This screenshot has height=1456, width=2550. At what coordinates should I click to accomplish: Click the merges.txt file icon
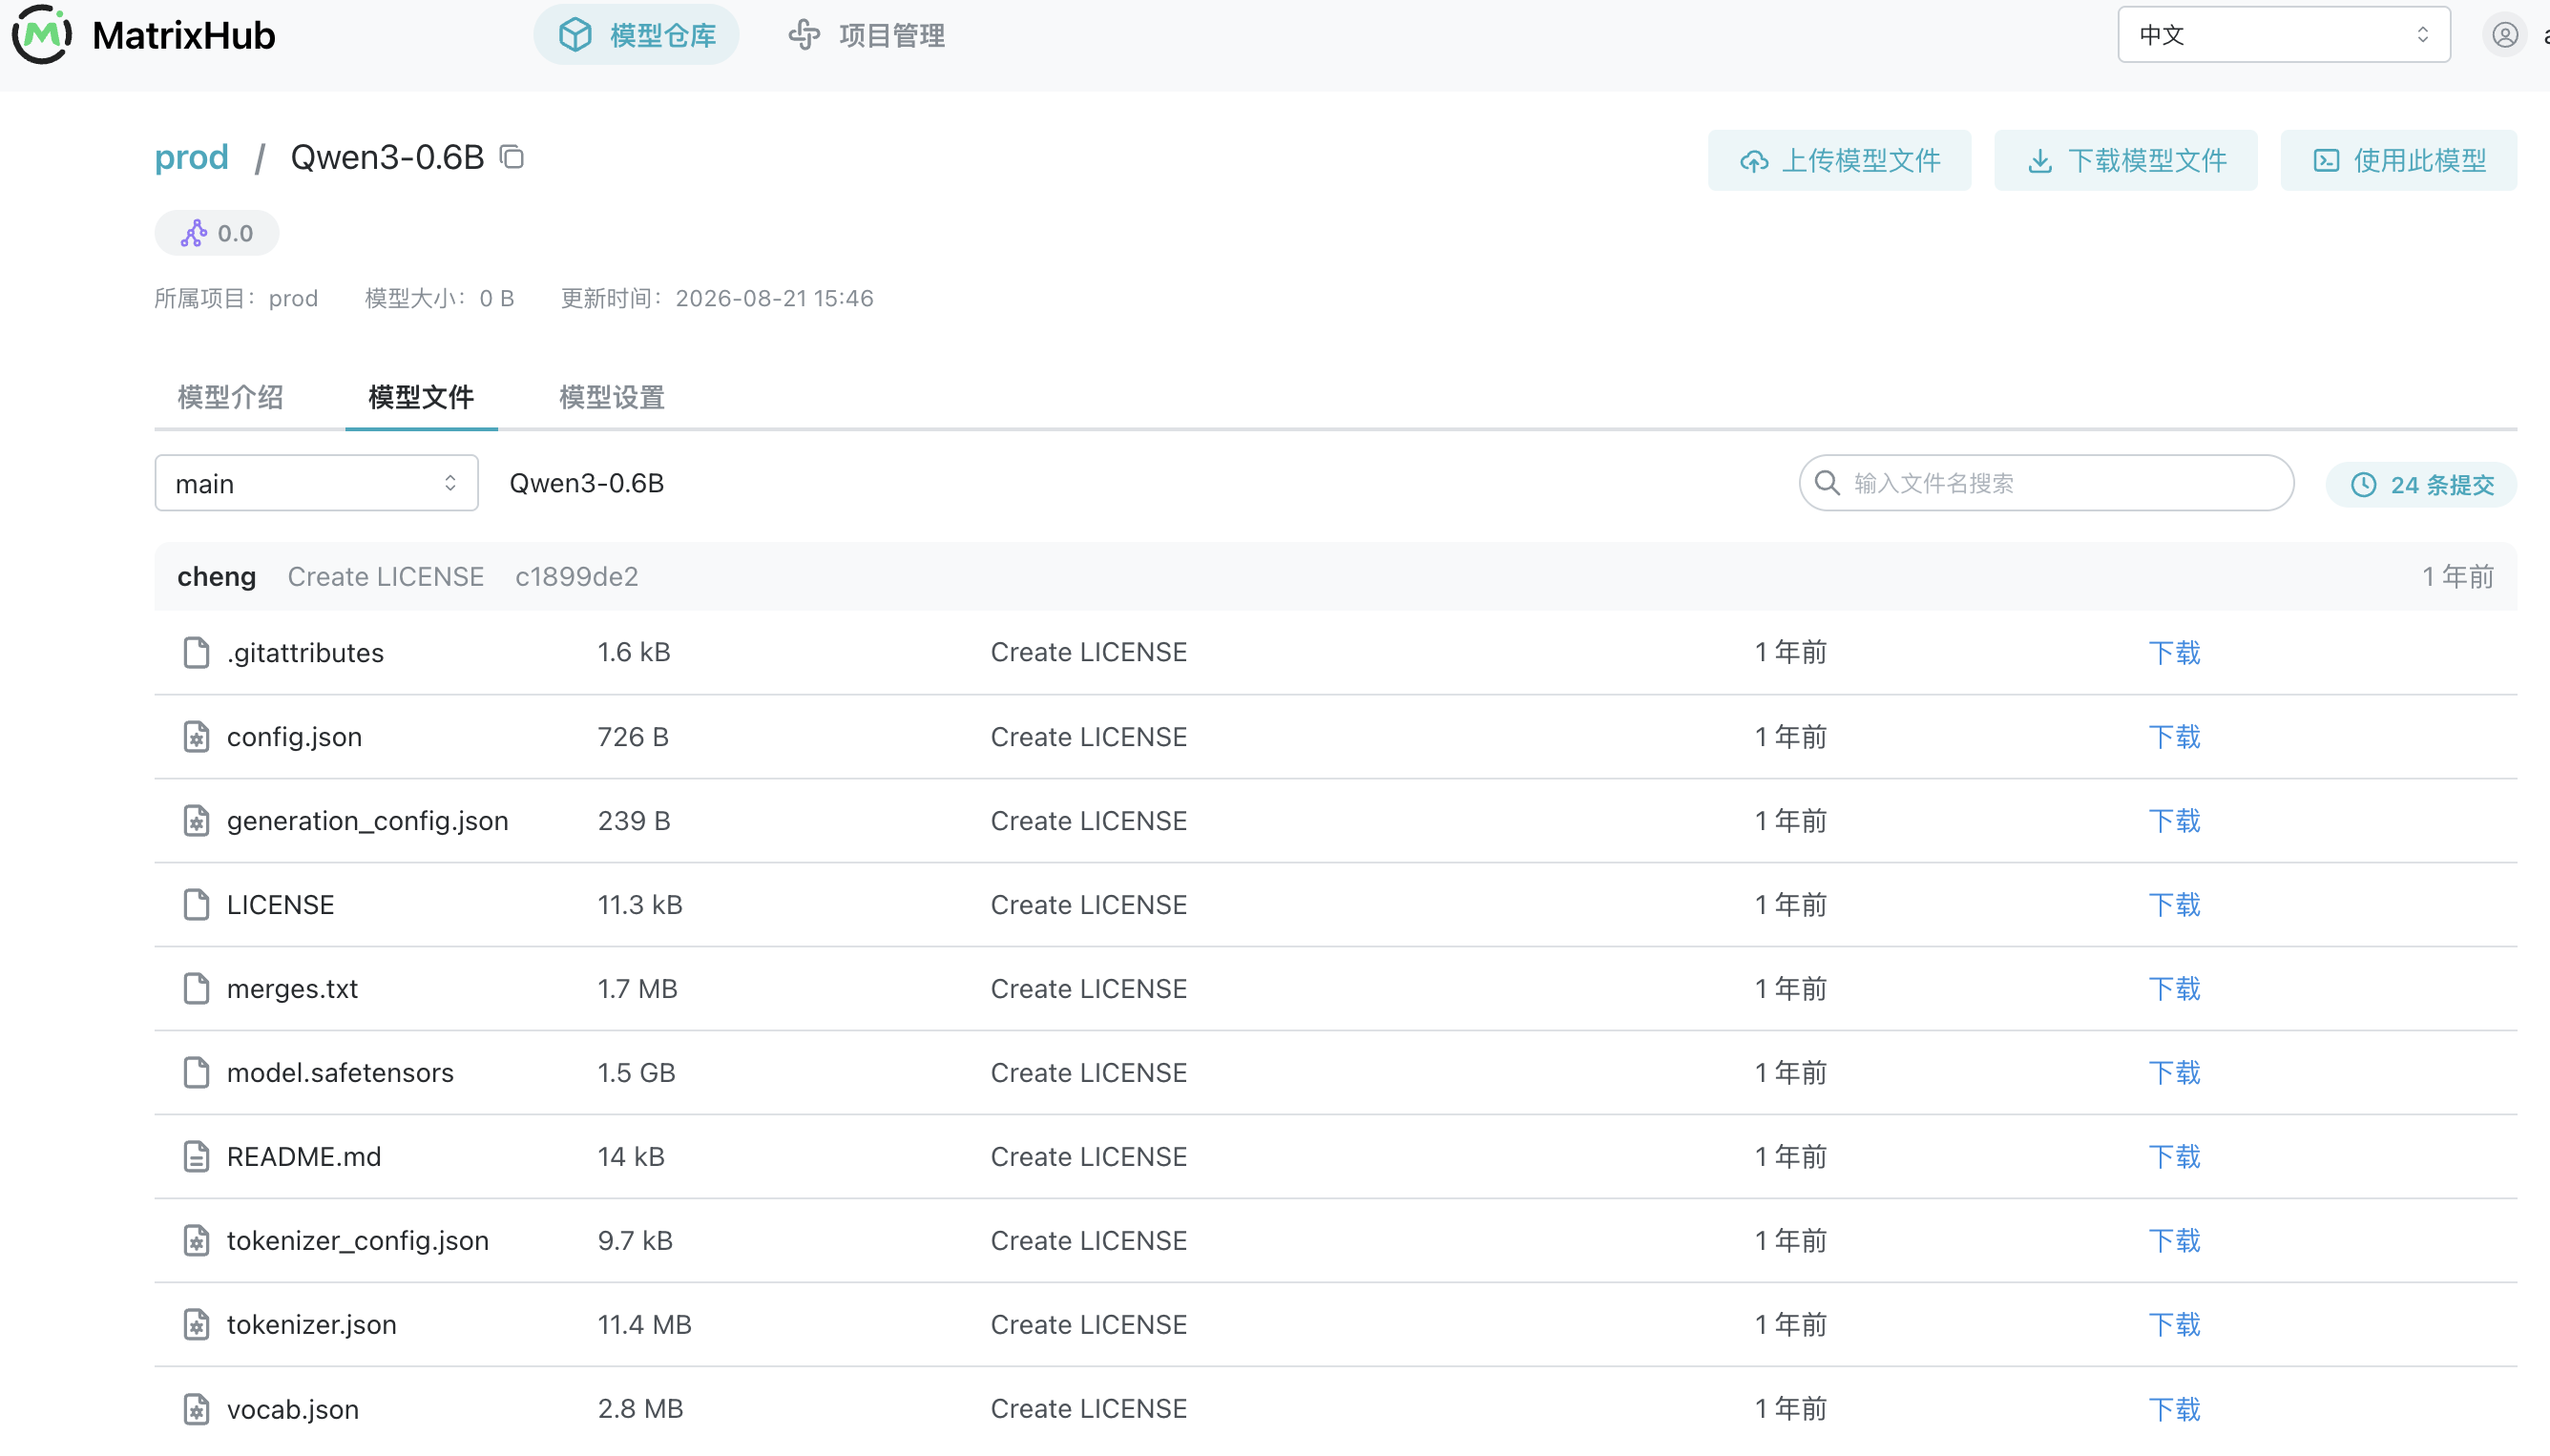pos(196,988)
